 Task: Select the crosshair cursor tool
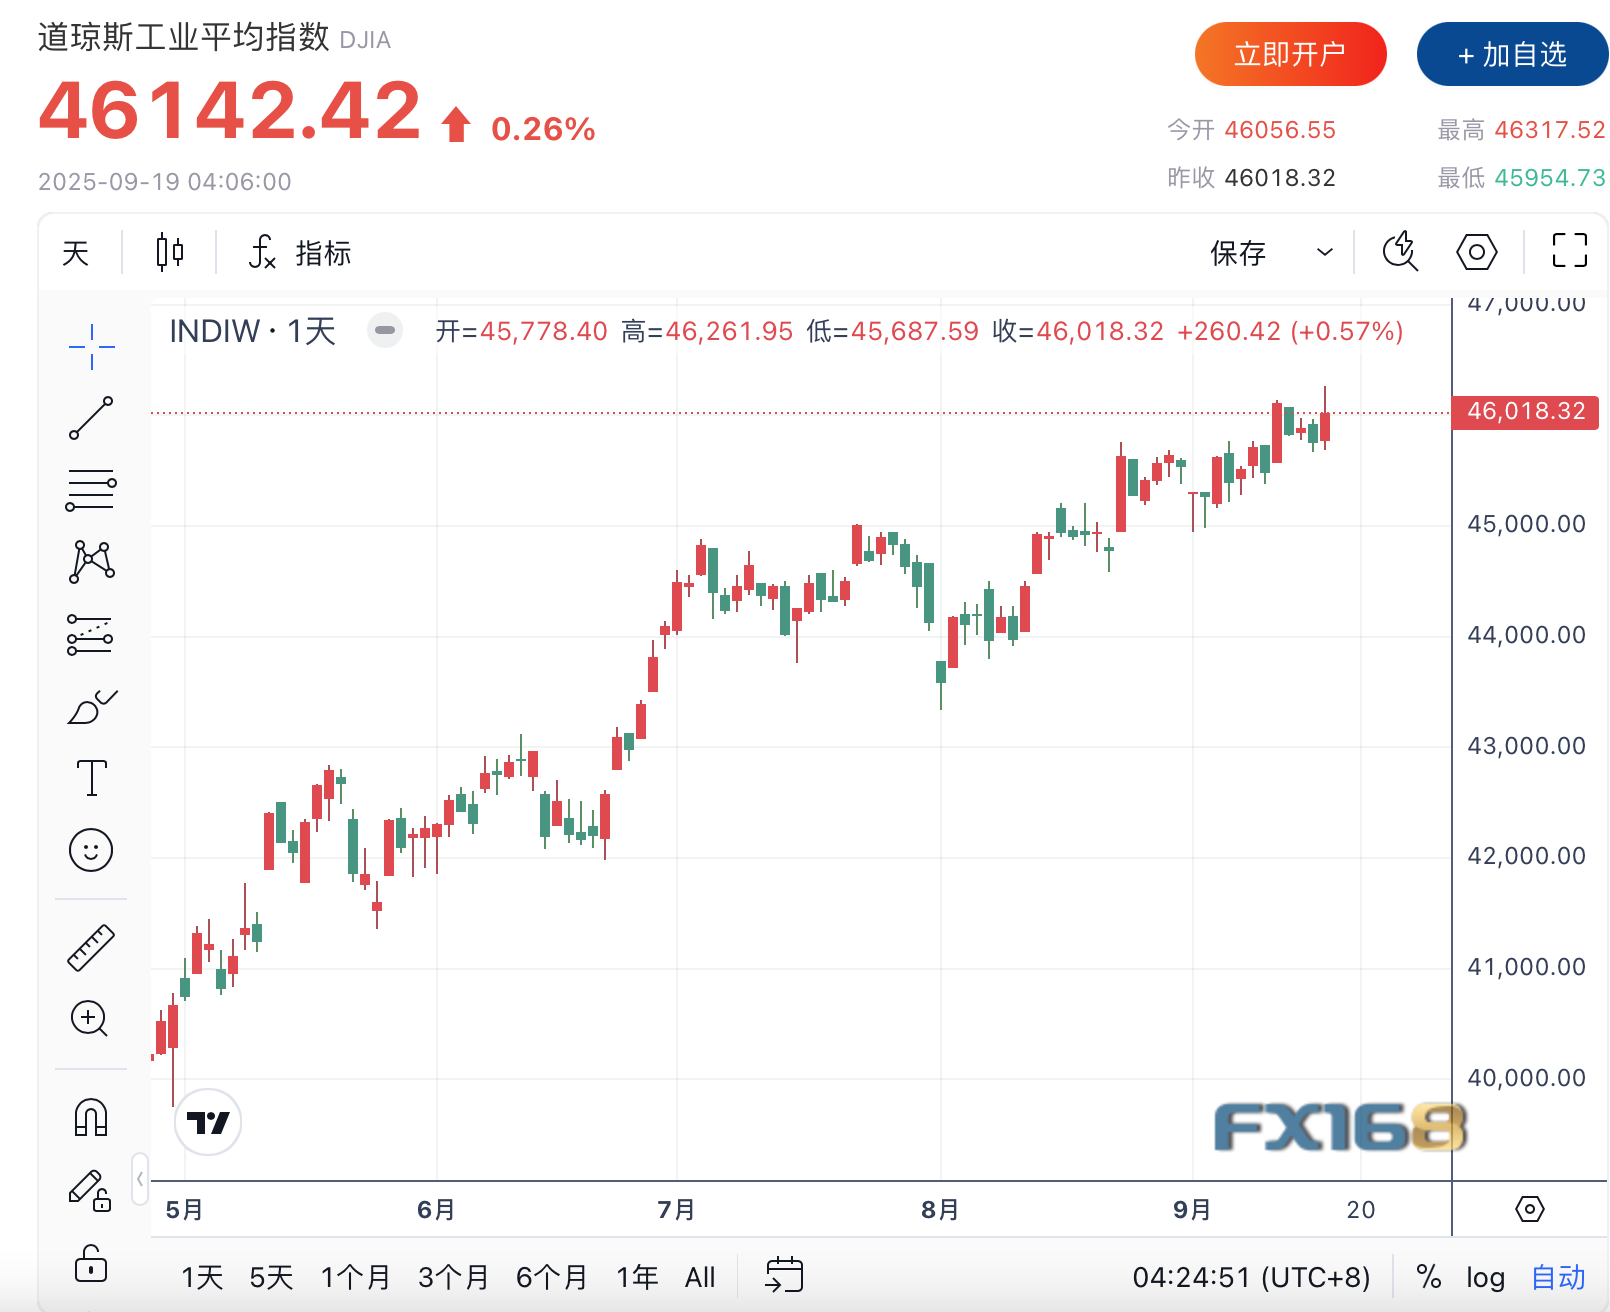coord(91,347)
